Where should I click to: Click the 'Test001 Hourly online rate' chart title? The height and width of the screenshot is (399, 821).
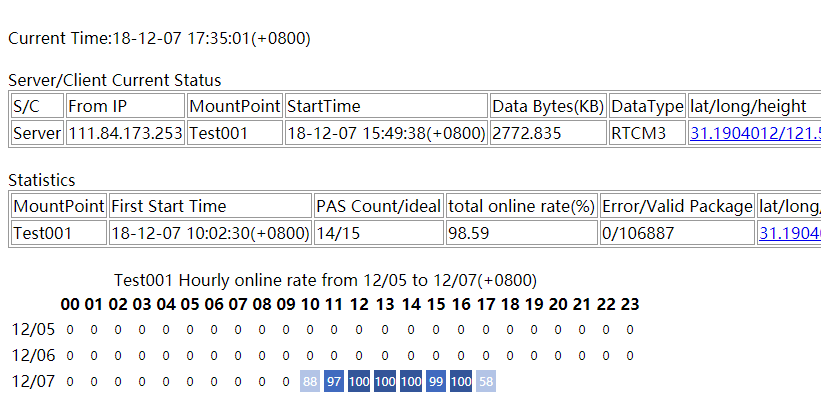tap(326, 281)
